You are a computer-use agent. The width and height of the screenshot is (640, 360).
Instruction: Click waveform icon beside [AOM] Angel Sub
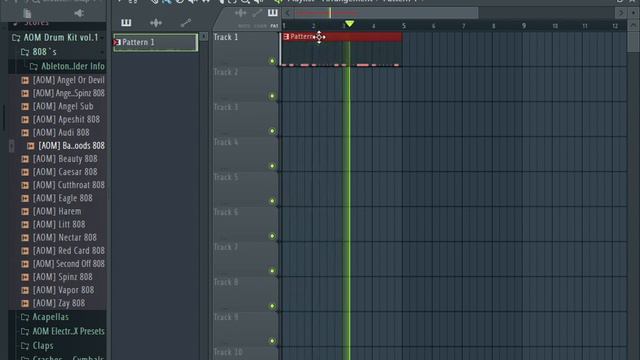(25, 107)
